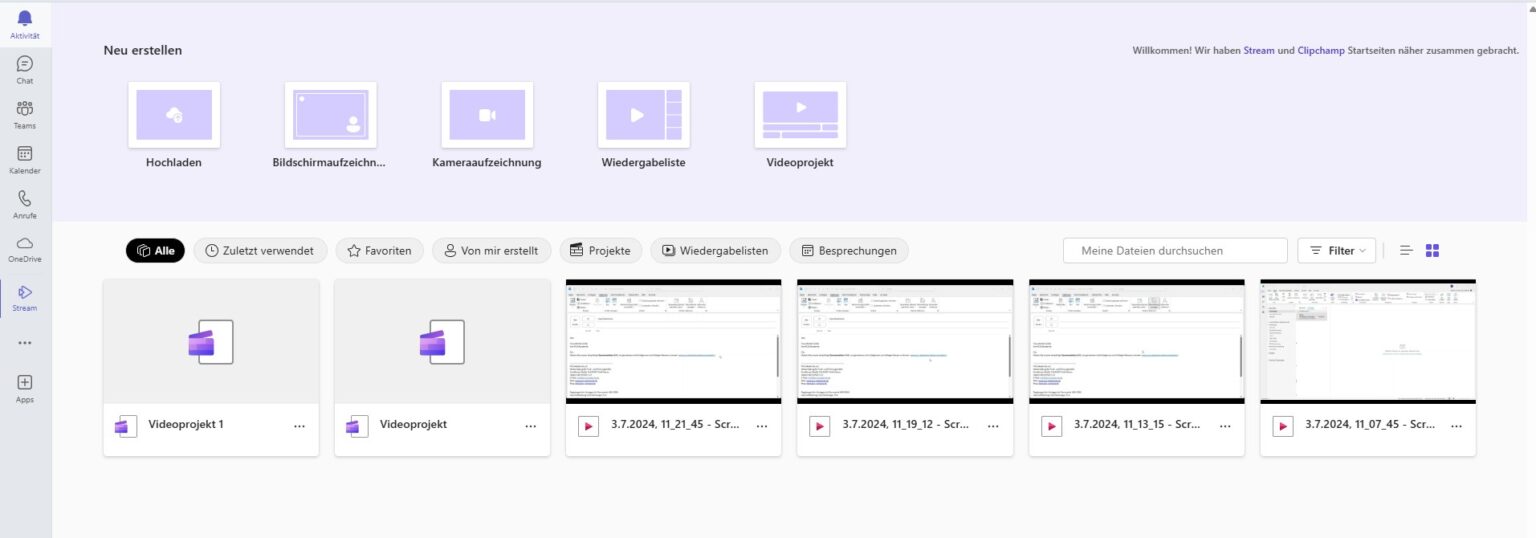The height and width of the screenshot is (538, 1536).
Task: Click the Meine Dateien durchsuchen search box
Action: [1175, 251]
